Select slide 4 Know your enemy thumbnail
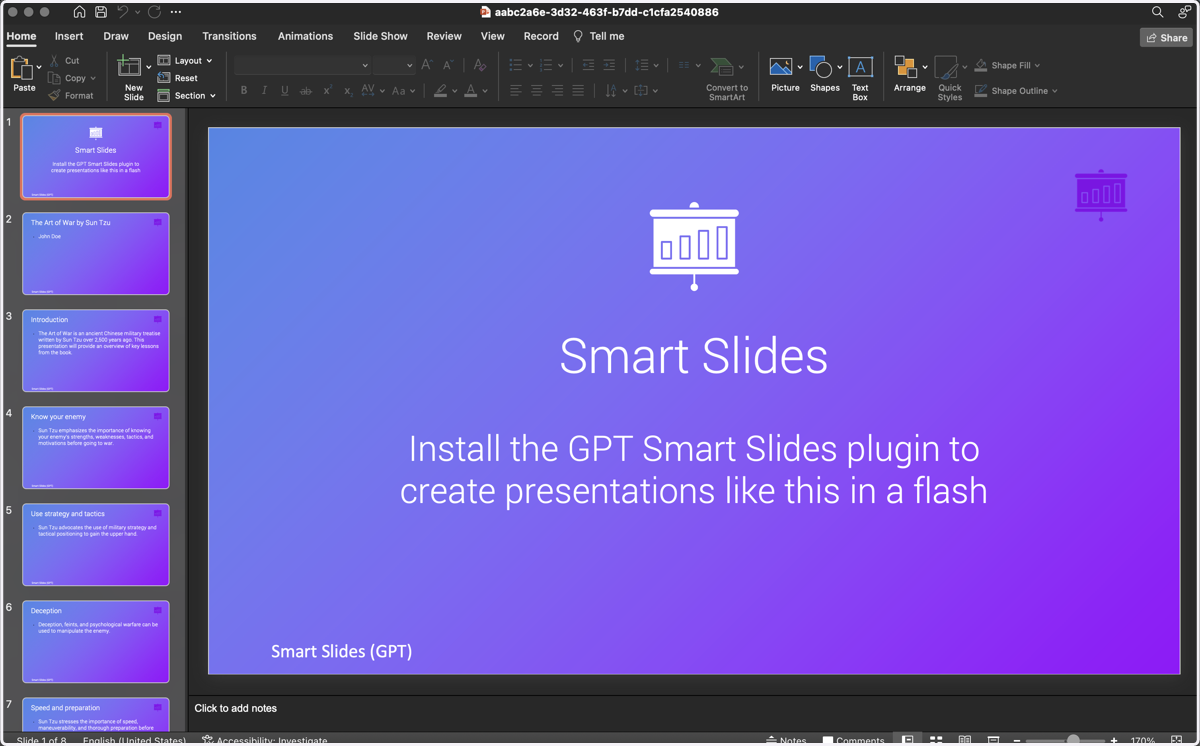 (x=96, y=447)
